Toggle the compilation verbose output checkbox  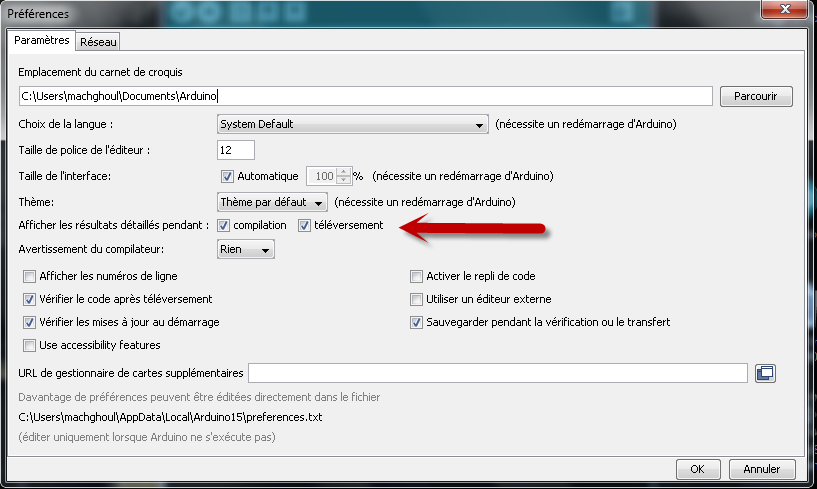pos(223,225)
